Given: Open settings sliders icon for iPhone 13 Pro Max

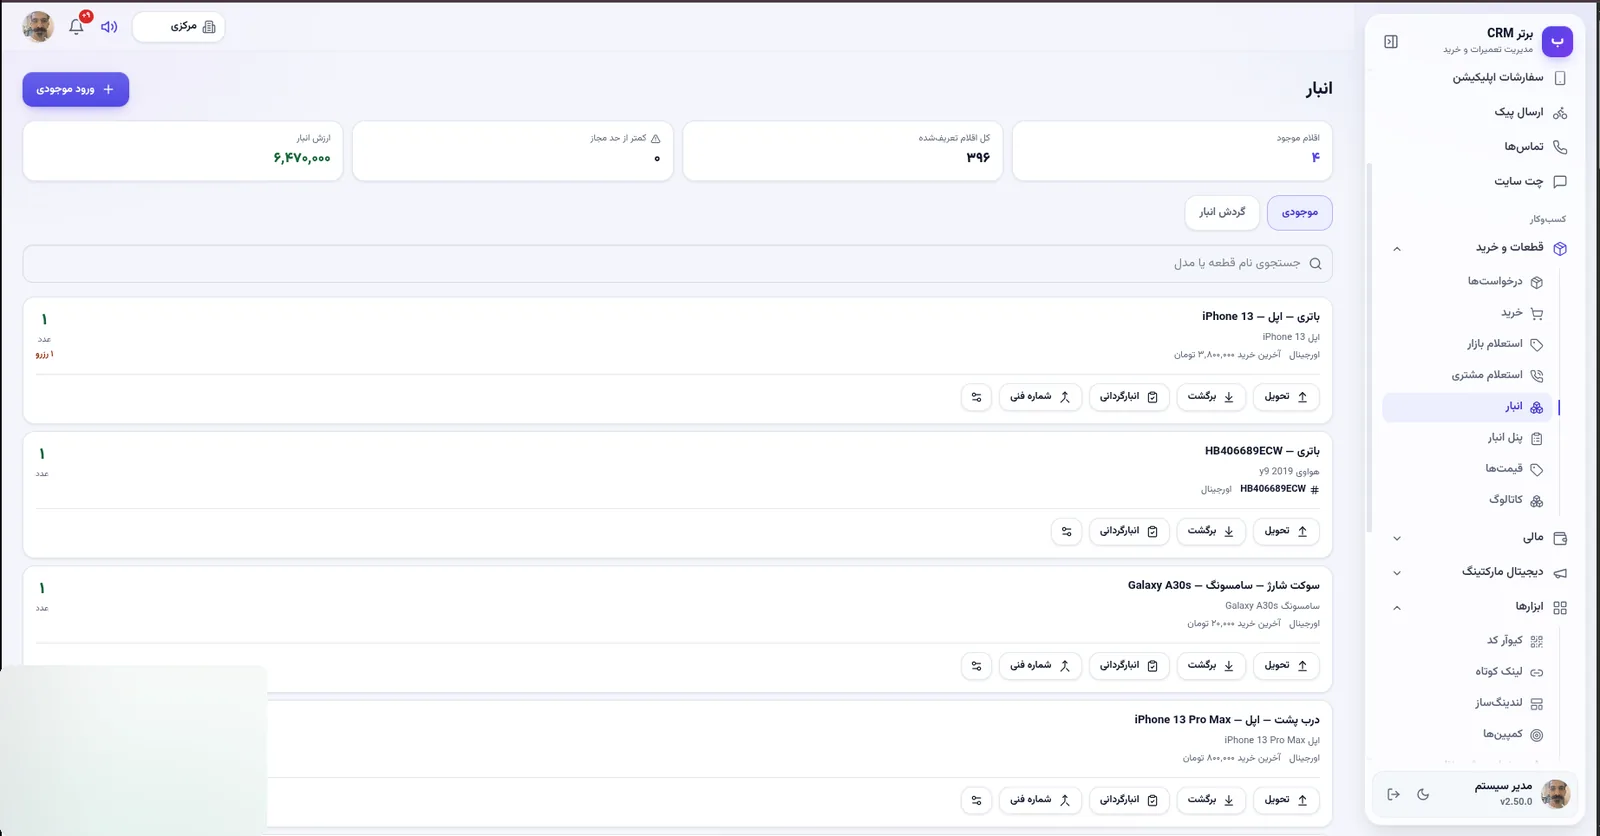Looking at the screenshot, I should [x=976, y=800].
